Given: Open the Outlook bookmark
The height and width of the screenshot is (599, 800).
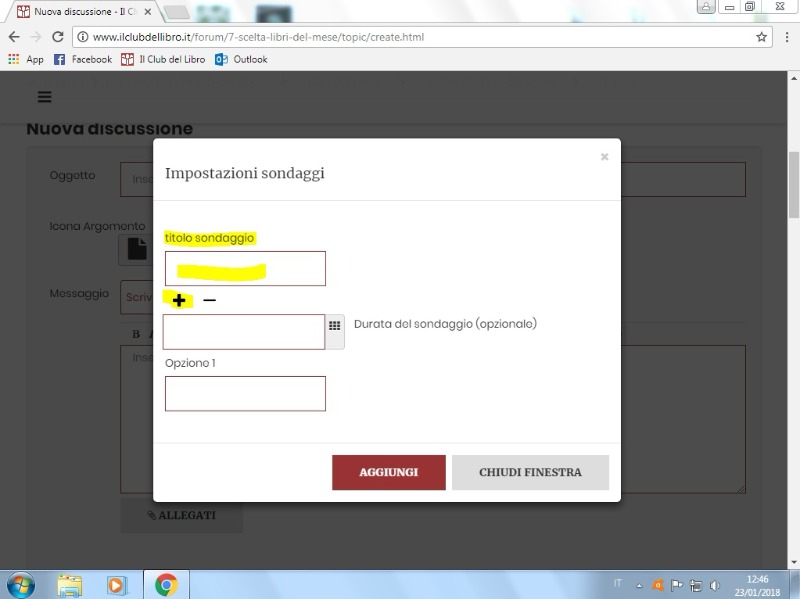Looking at the screenshot, I should pyautogui.click(x=241, y=59).
